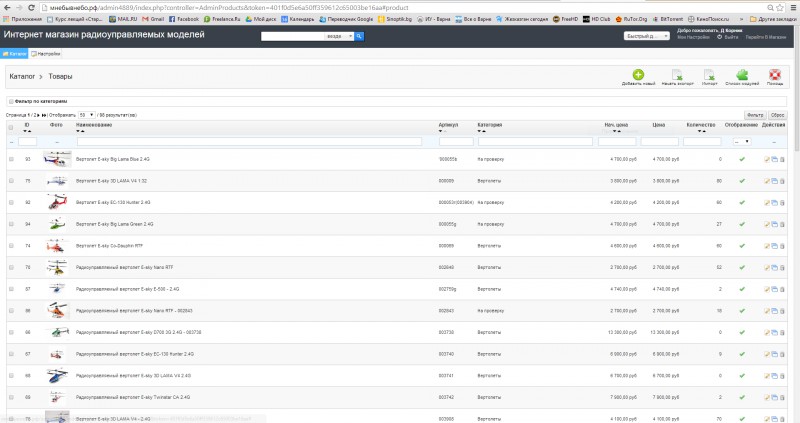The width and height of the screenshot is (800, 423).
Task: Open the Catalog tab
Action: pos(14,54)
